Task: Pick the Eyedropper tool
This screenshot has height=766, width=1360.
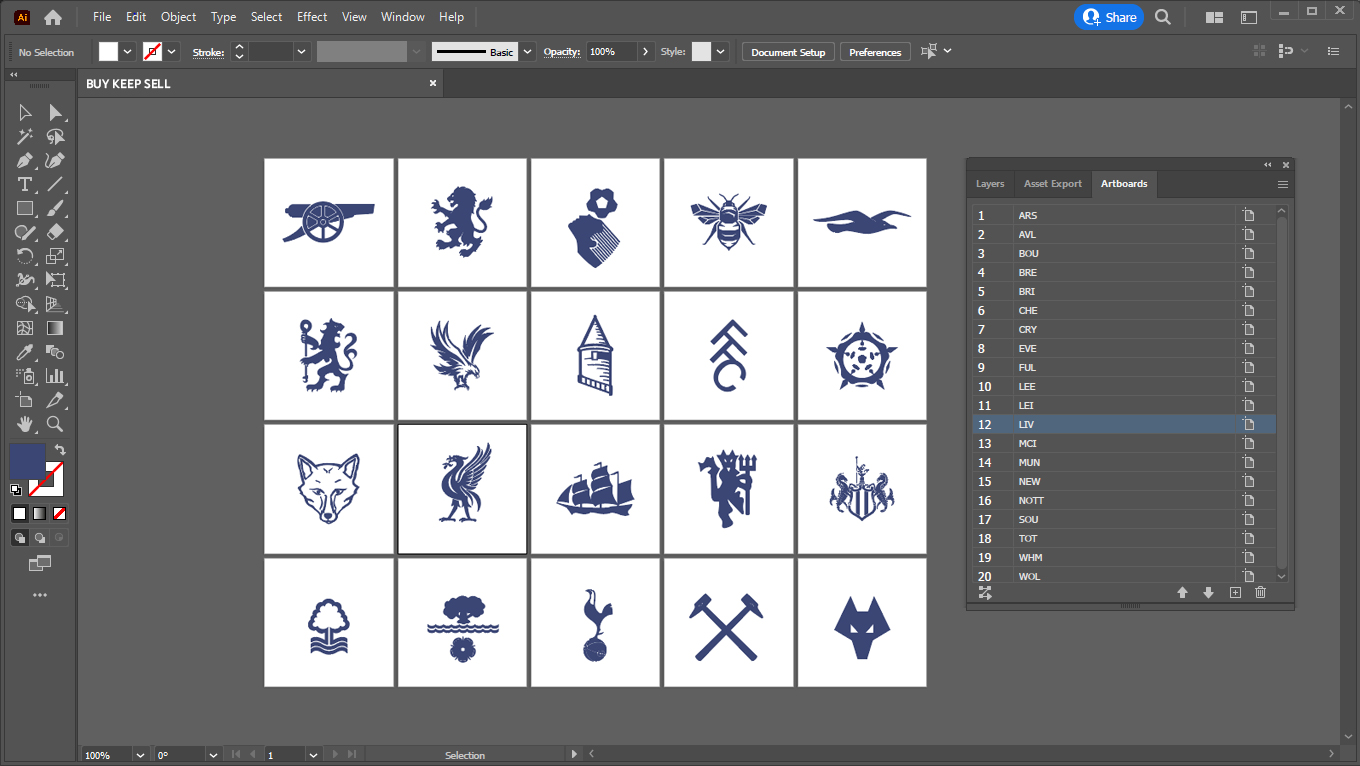Action: pyautogui.click(x=25, y=353)
